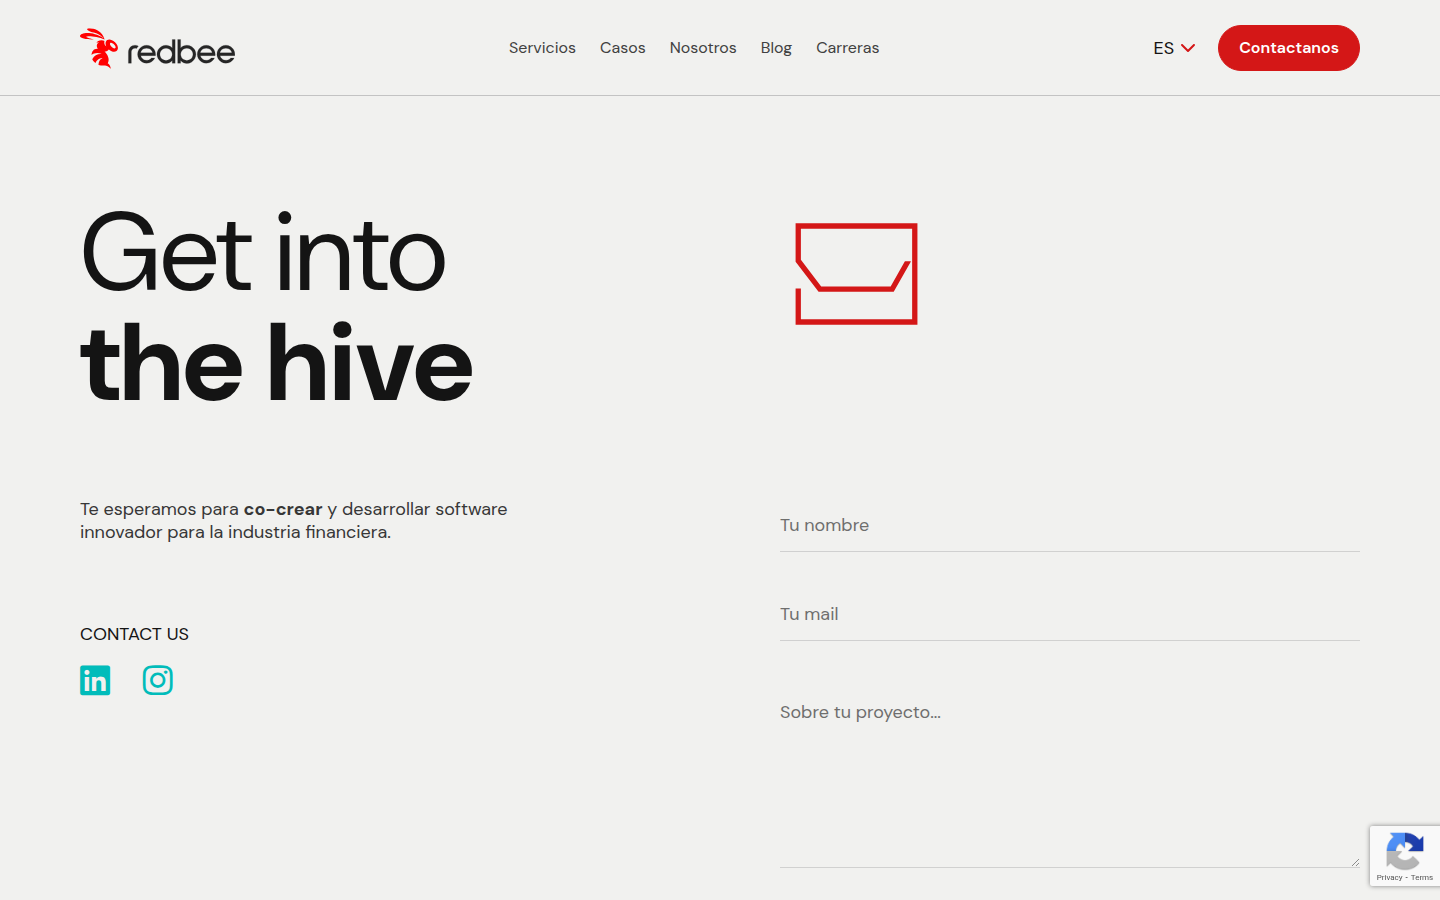Viewport: 1440px width, 900px height.
Task: Open the Servicios menu item
Action: [542, 48]
